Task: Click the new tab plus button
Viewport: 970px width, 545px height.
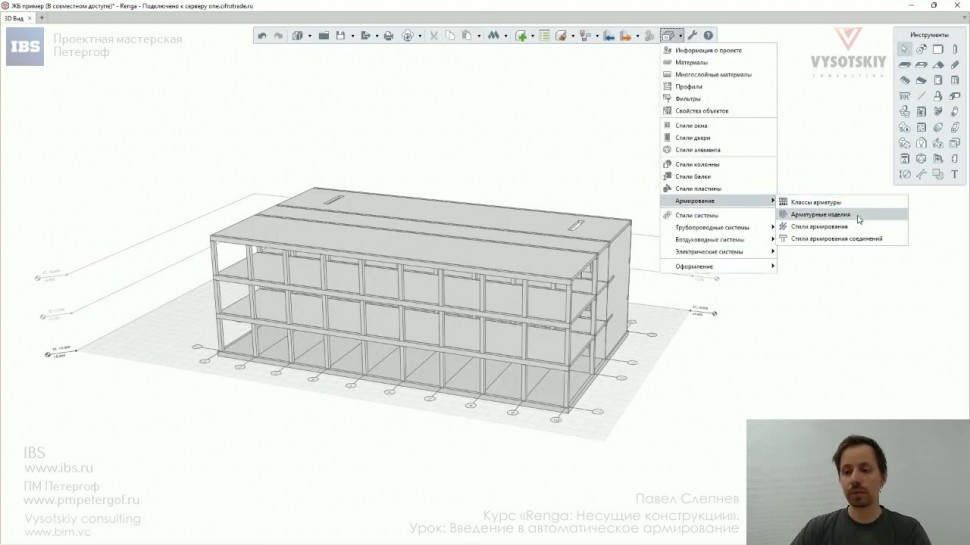Action: click(x=42, y=18)
